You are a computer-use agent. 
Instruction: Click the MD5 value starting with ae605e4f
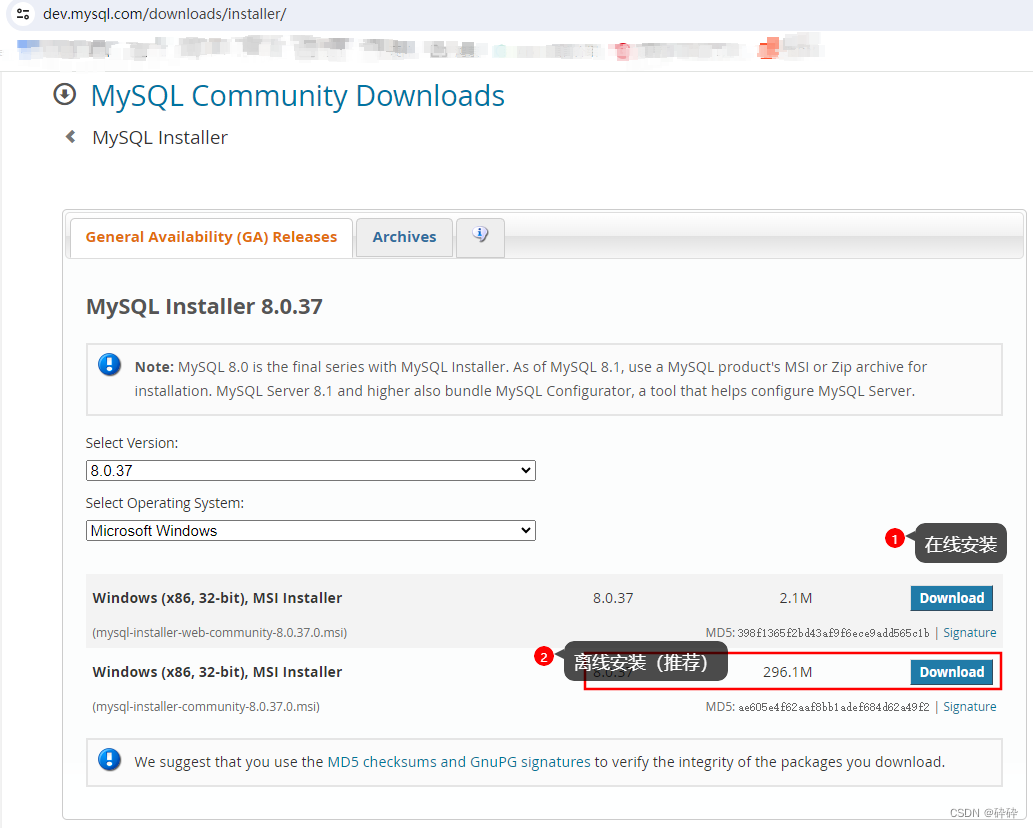833,707
